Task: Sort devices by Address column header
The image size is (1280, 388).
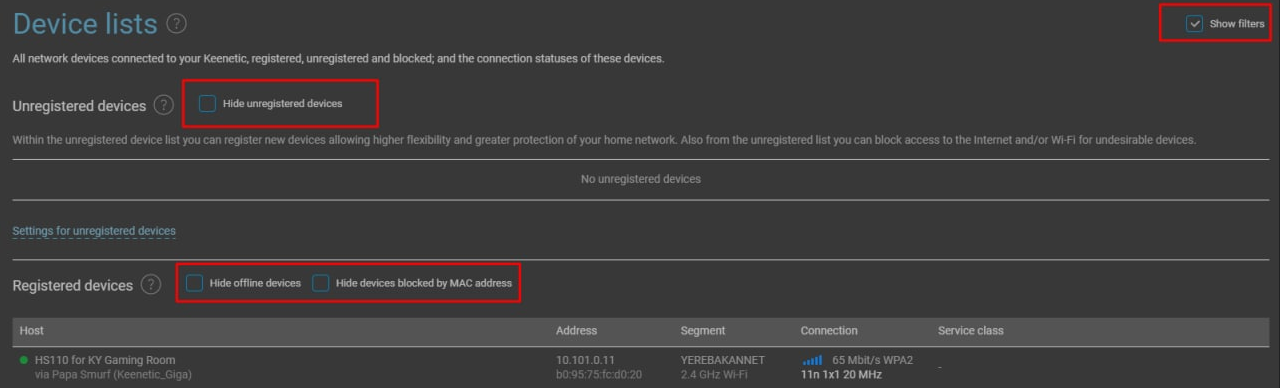Action: pos(576,330)
